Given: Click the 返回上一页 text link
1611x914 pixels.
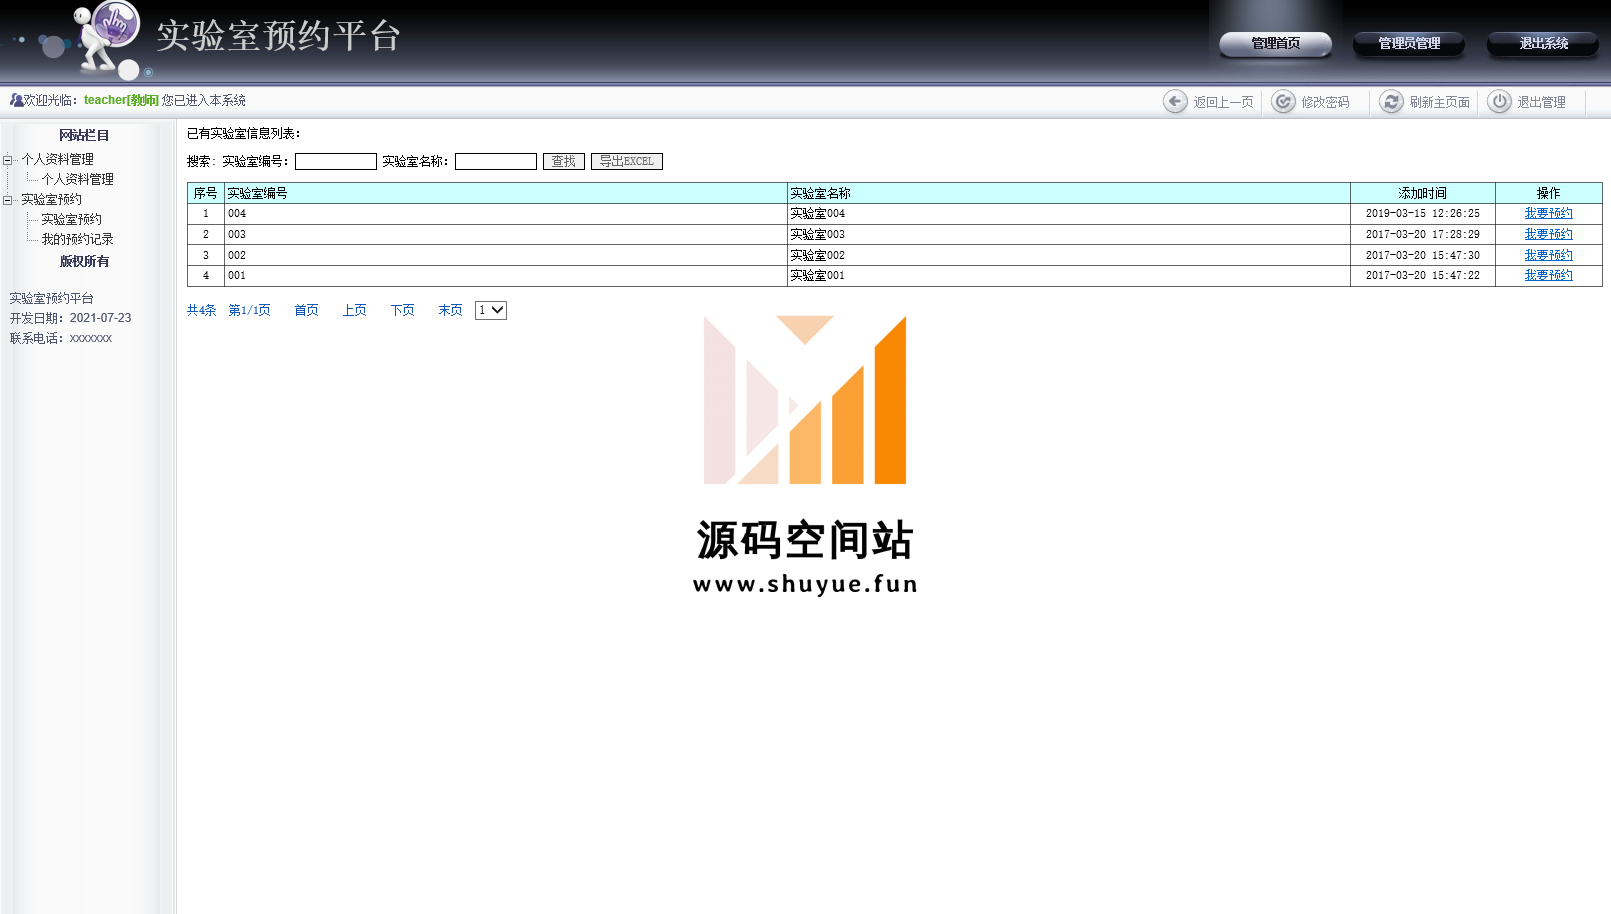Looking at the screenshot, I should [x=1223, y=102].
